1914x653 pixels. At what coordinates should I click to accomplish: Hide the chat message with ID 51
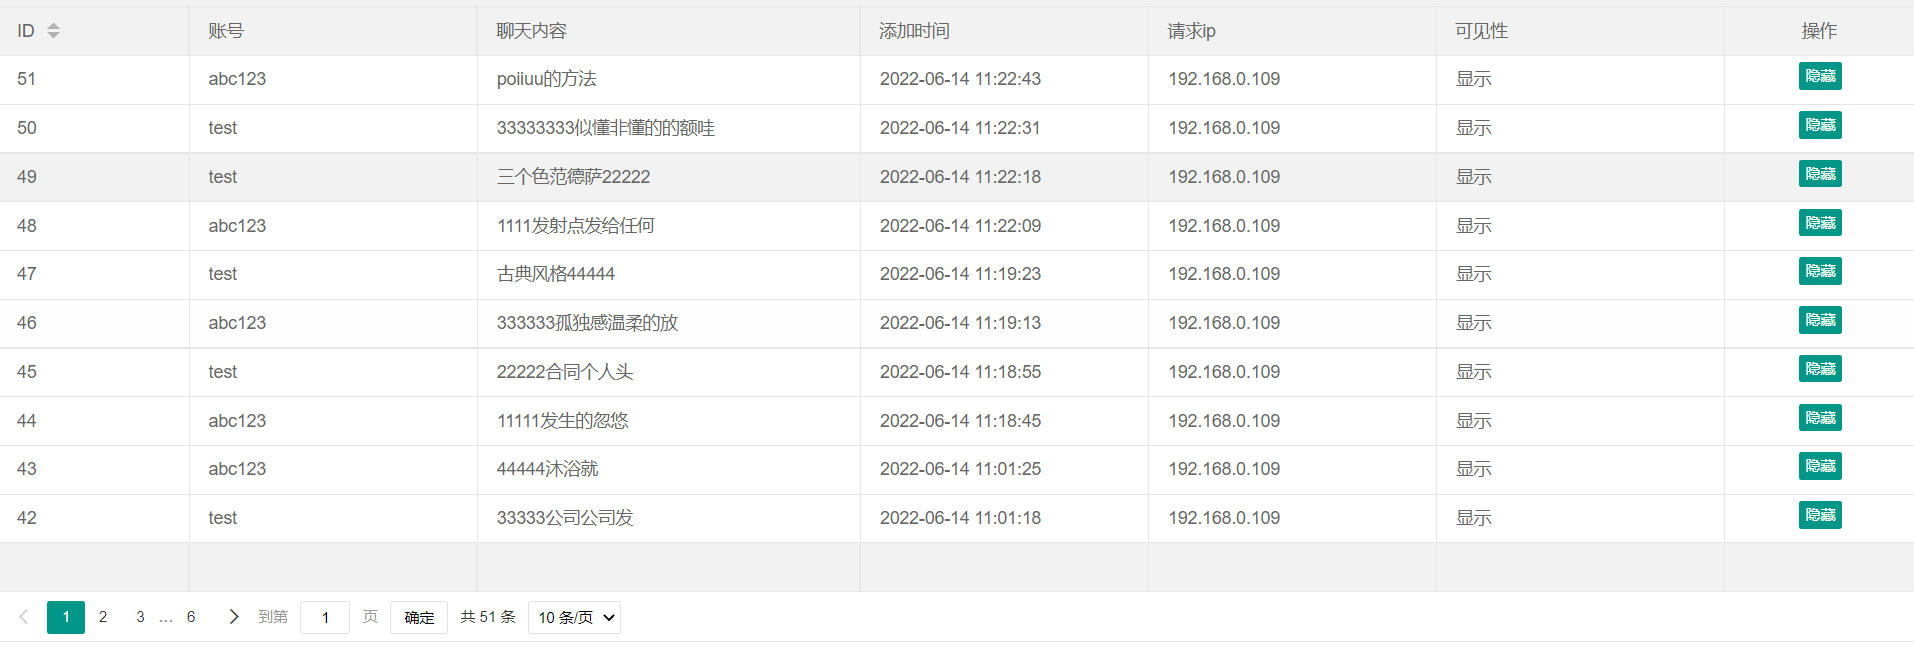click(x=1819, y=77)
